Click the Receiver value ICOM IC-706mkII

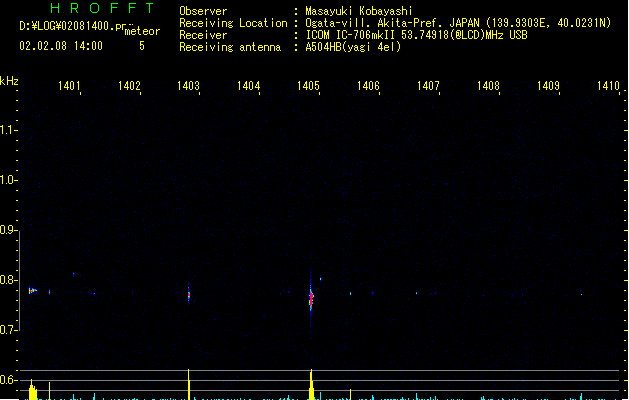(351, 35)
